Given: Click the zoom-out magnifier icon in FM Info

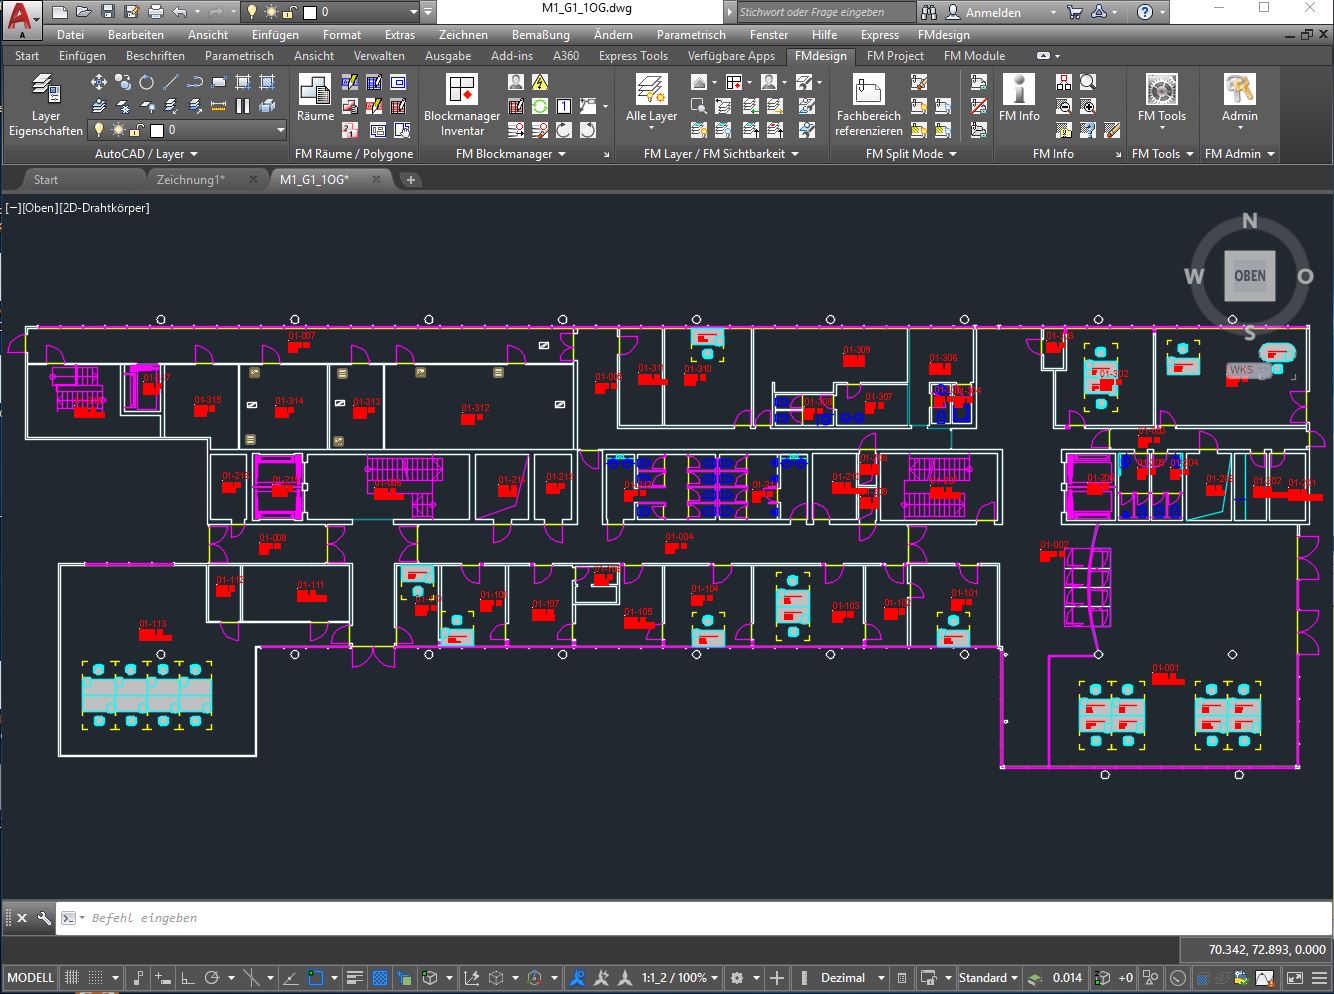Looking at the screenshot, I should 1064,106.
